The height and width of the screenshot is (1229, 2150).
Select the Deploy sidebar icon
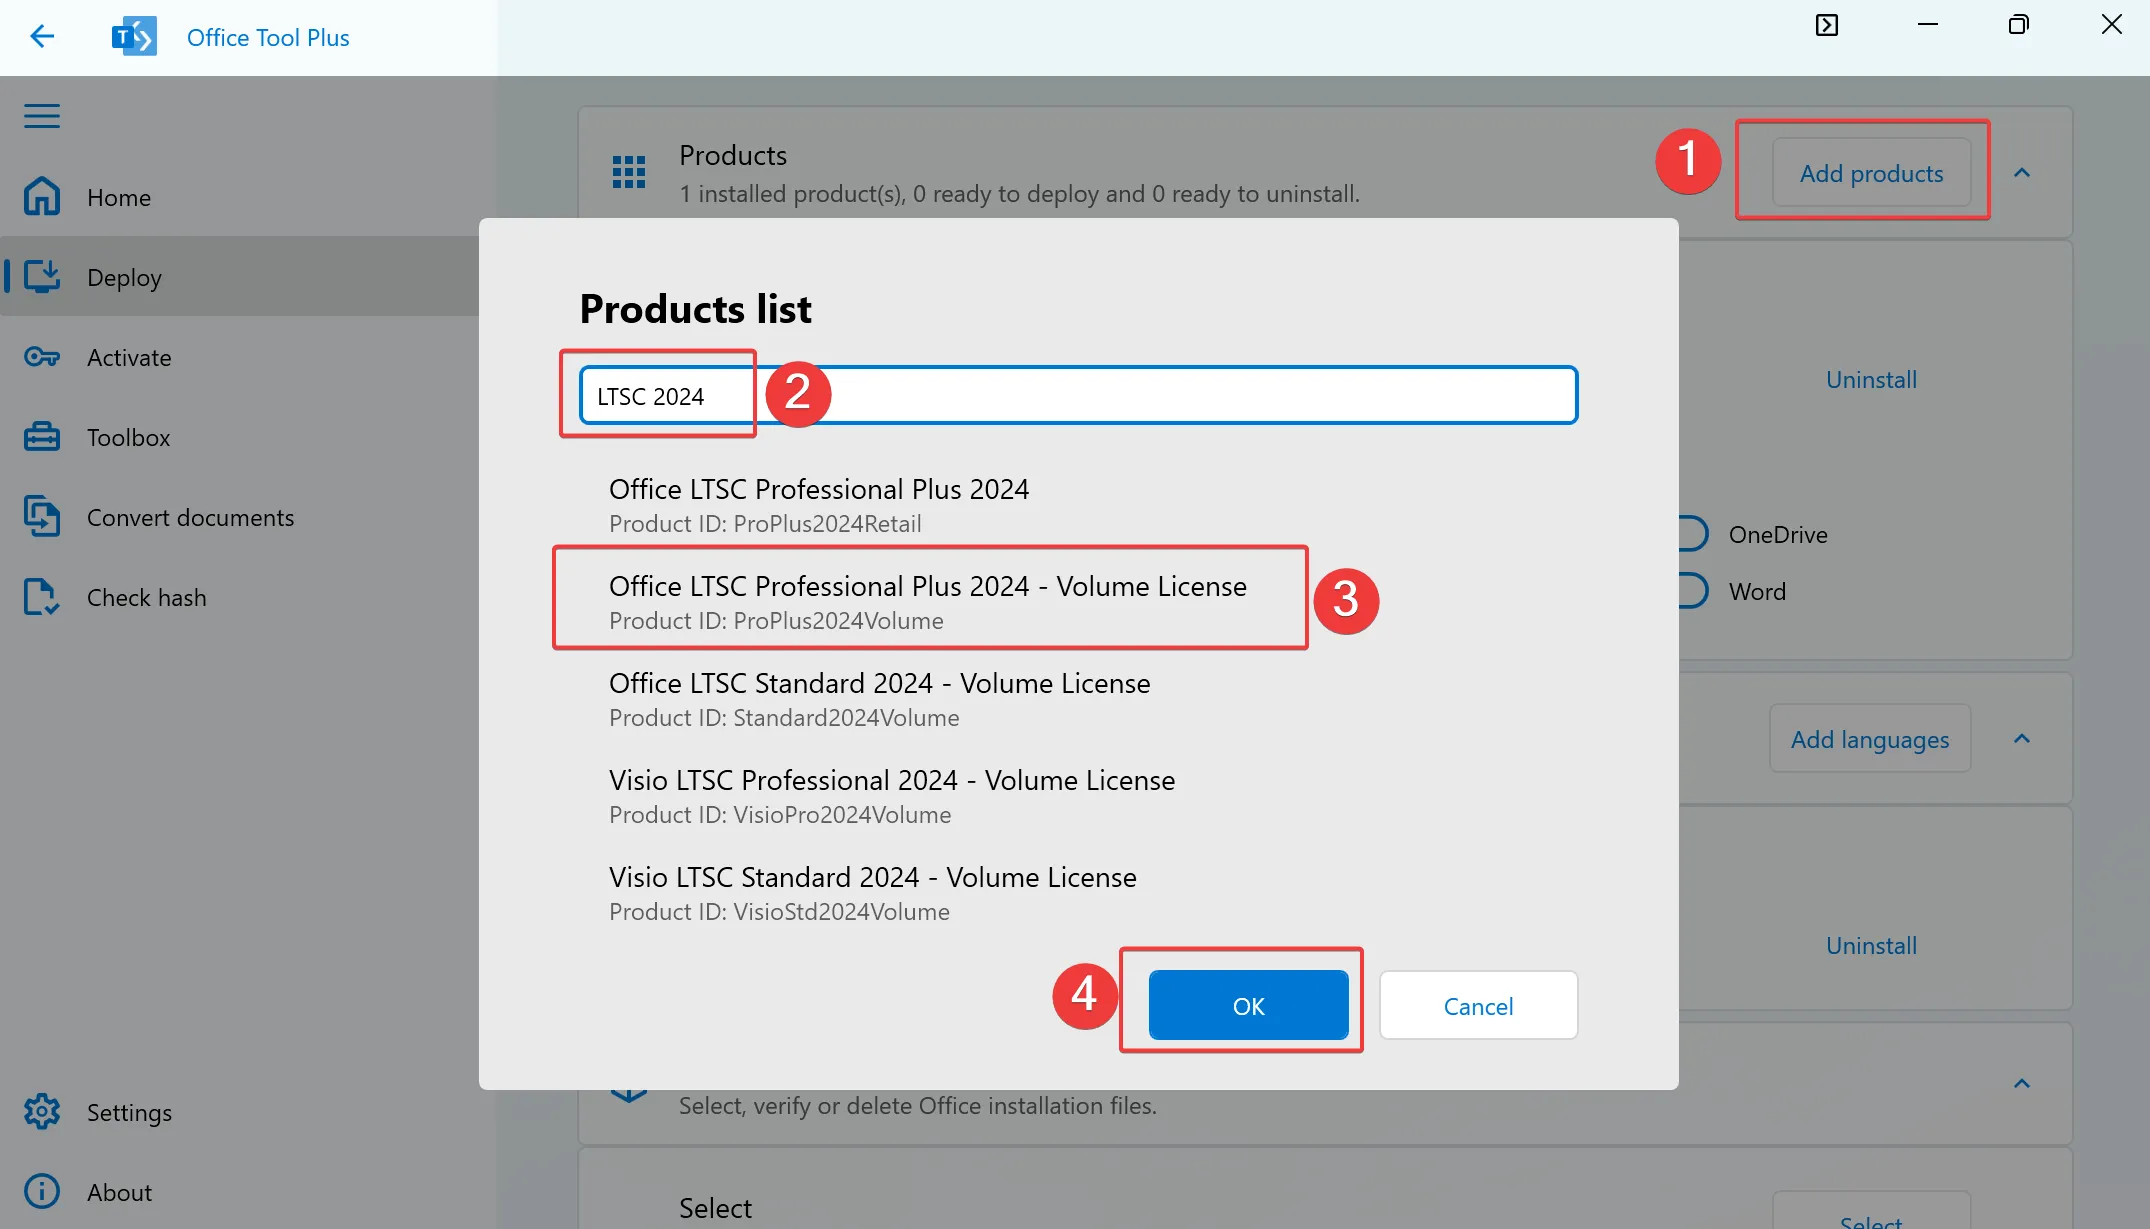pyautogui.click(x=42, y=277)
